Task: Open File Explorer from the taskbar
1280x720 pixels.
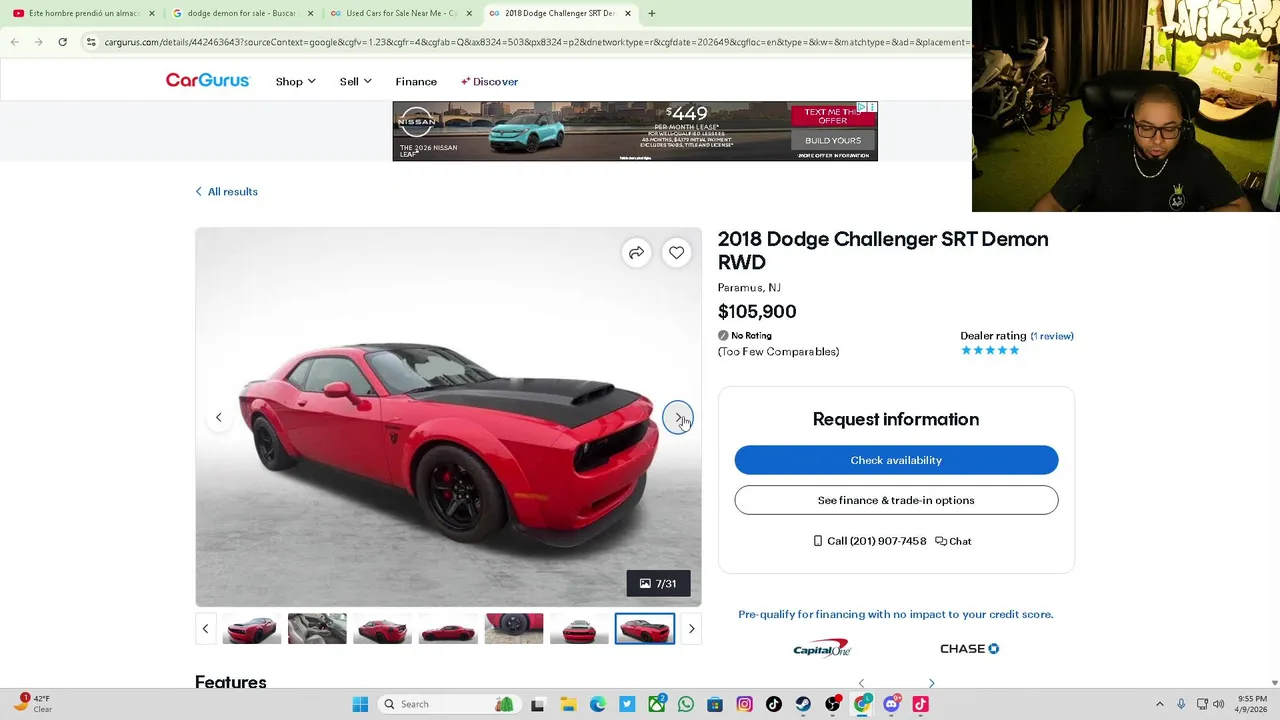Action: (x=568, y=704)
